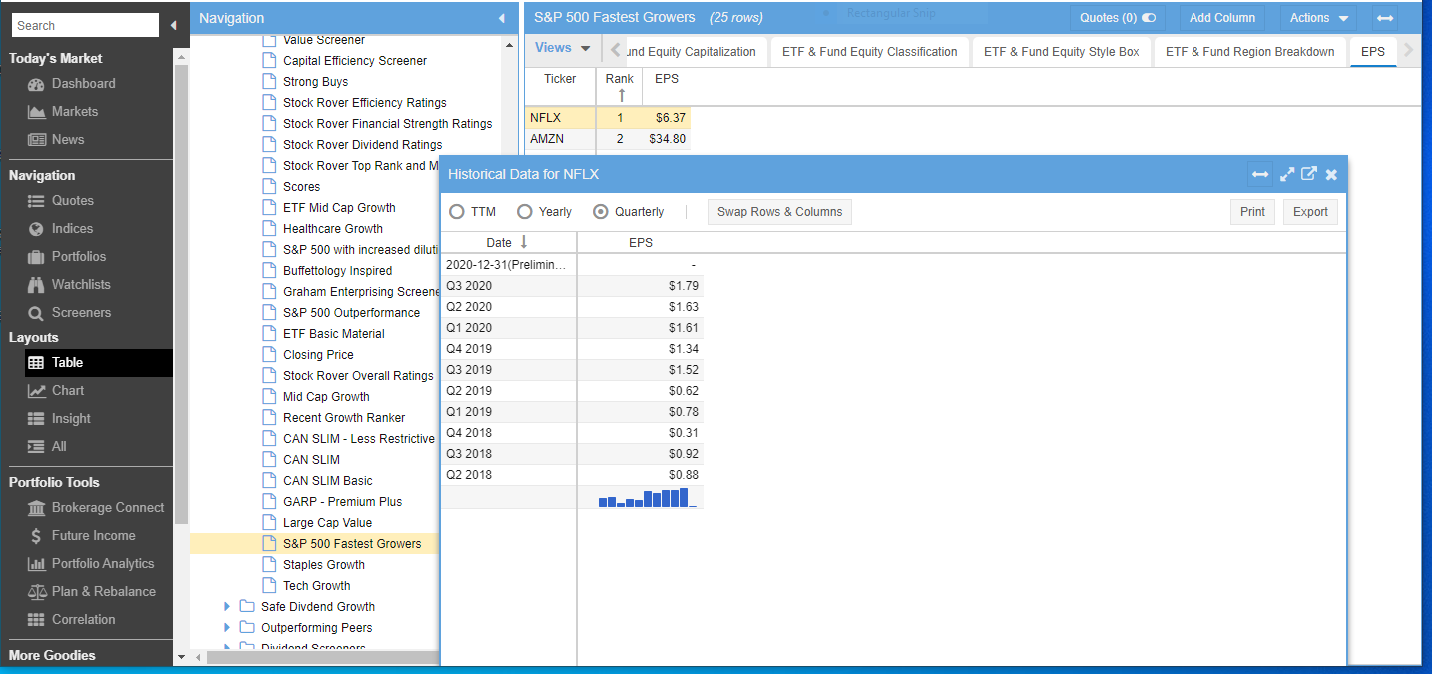
Task: Open the Actions dropdown menu
Action: [x=1317, y=18]
